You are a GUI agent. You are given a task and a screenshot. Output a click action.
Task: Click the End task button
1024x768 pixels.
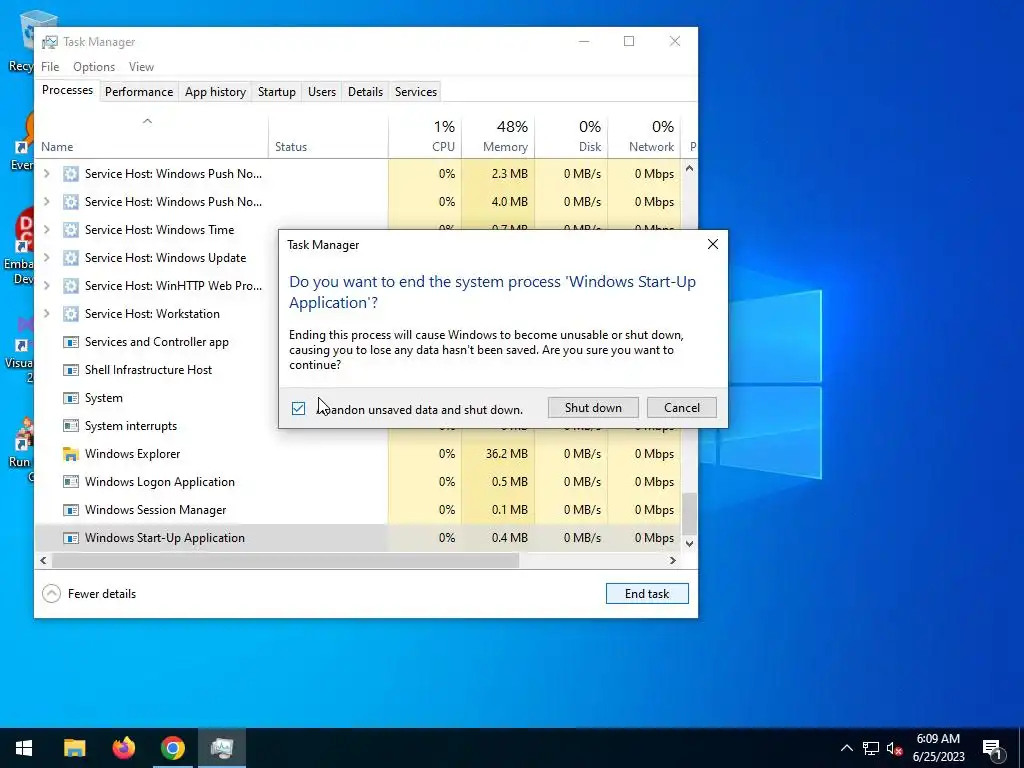647,594
